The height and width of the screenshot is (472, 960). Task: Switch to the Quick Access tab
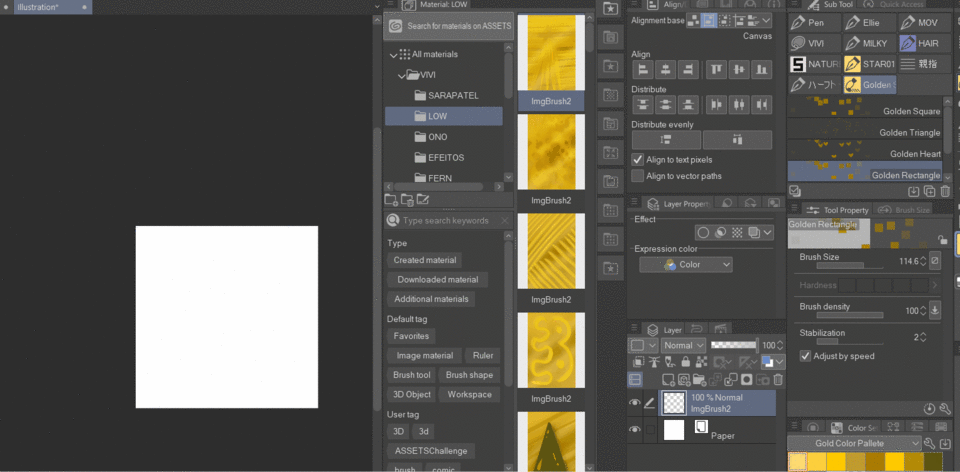895,4
